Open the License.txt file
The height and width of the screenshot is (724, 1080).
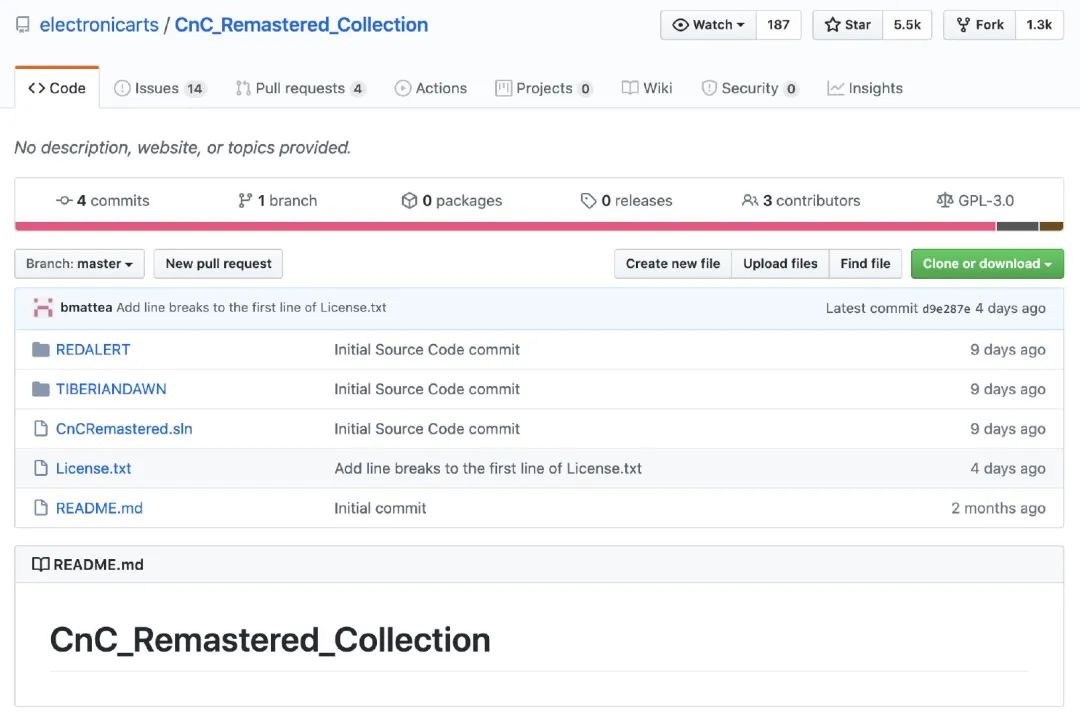[94, 468]
